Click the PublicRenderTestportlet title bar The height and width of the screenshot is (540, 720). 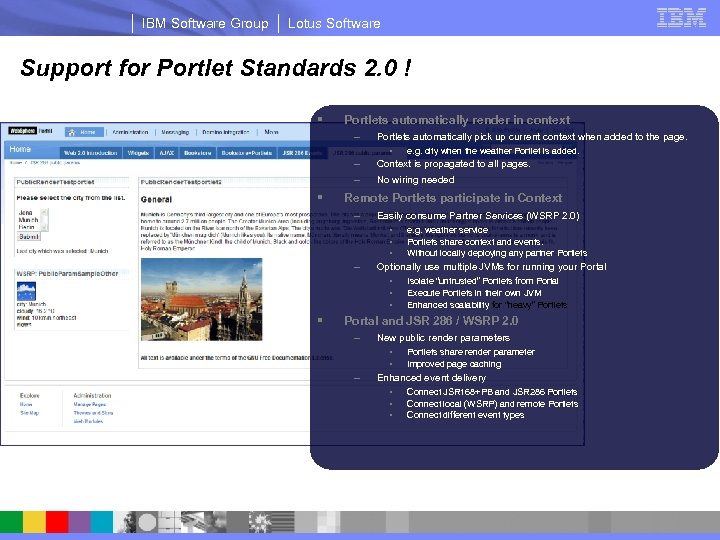click(71, 182)
